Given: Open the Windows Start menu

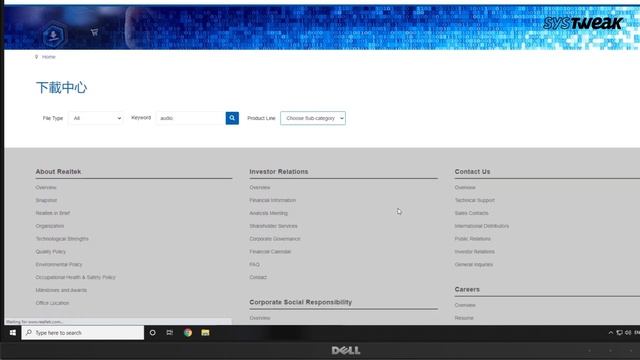Looking at the screenshot, I should (13, 333).
